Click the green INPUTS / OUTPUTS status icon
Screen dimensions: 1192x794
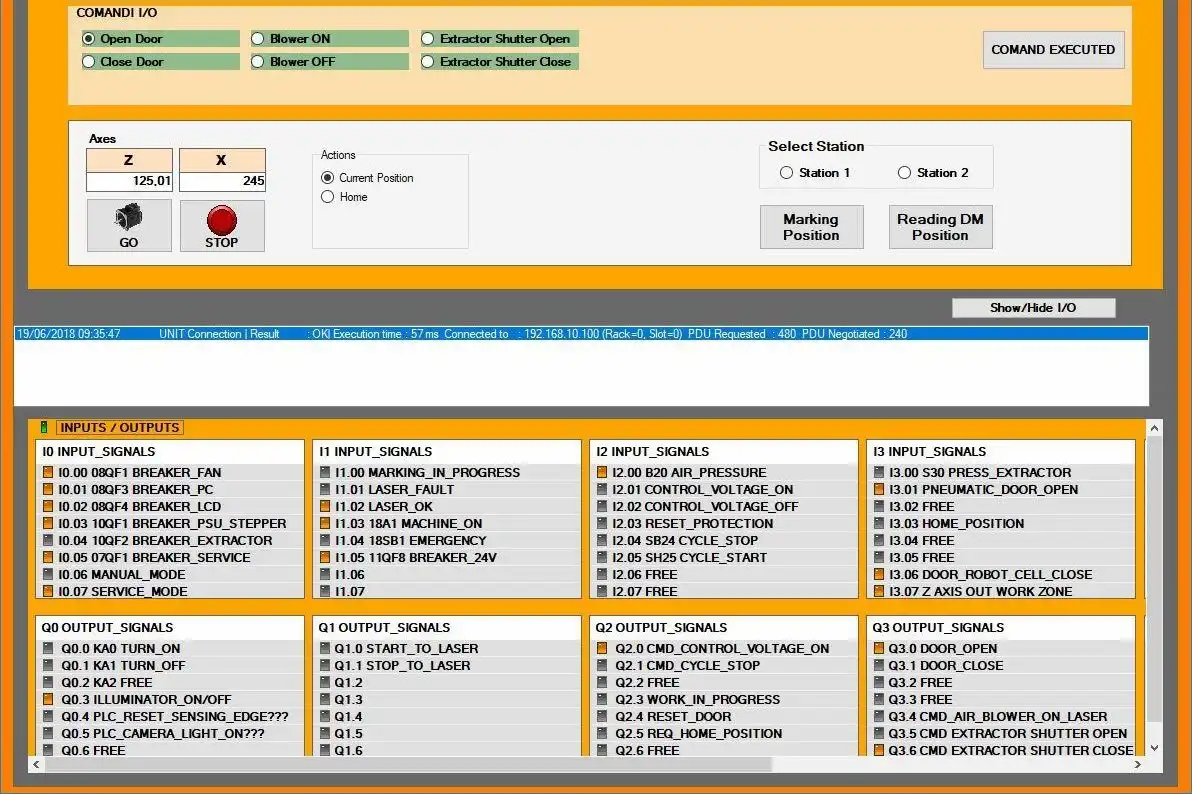point(43,428)
